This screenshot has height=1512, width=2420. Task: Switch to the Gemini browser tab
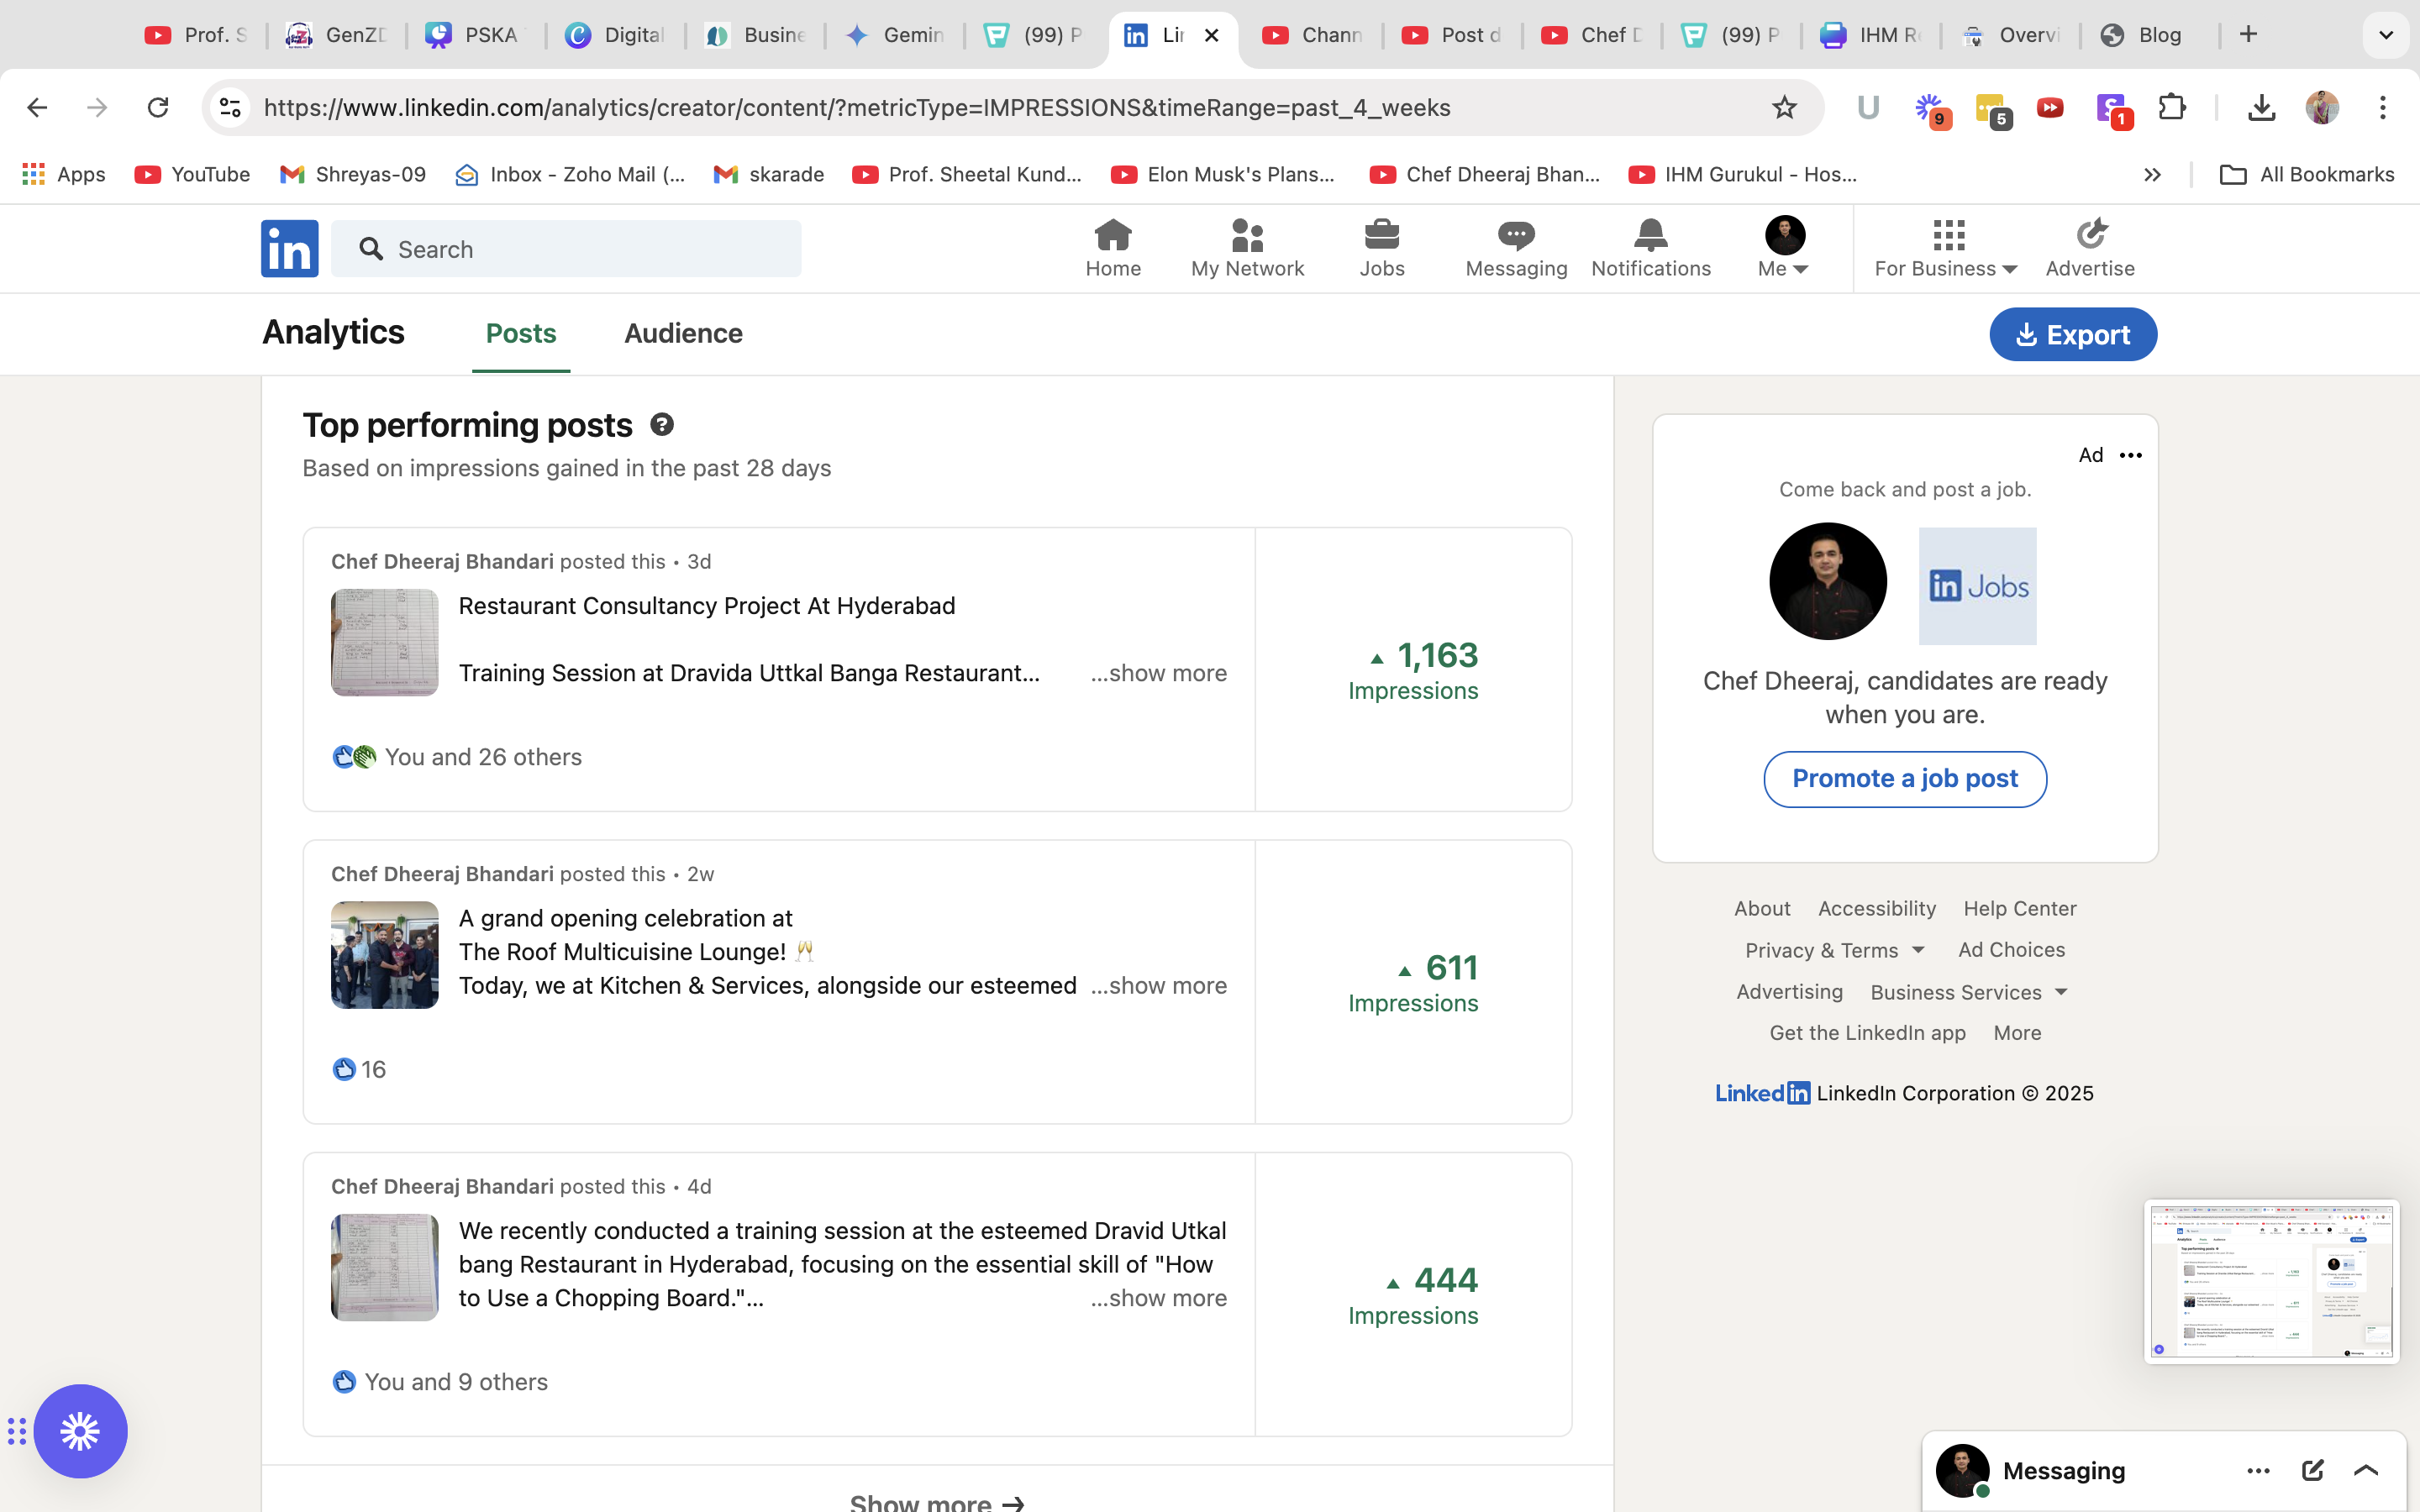pyautogui.click(x=895, y=35)
